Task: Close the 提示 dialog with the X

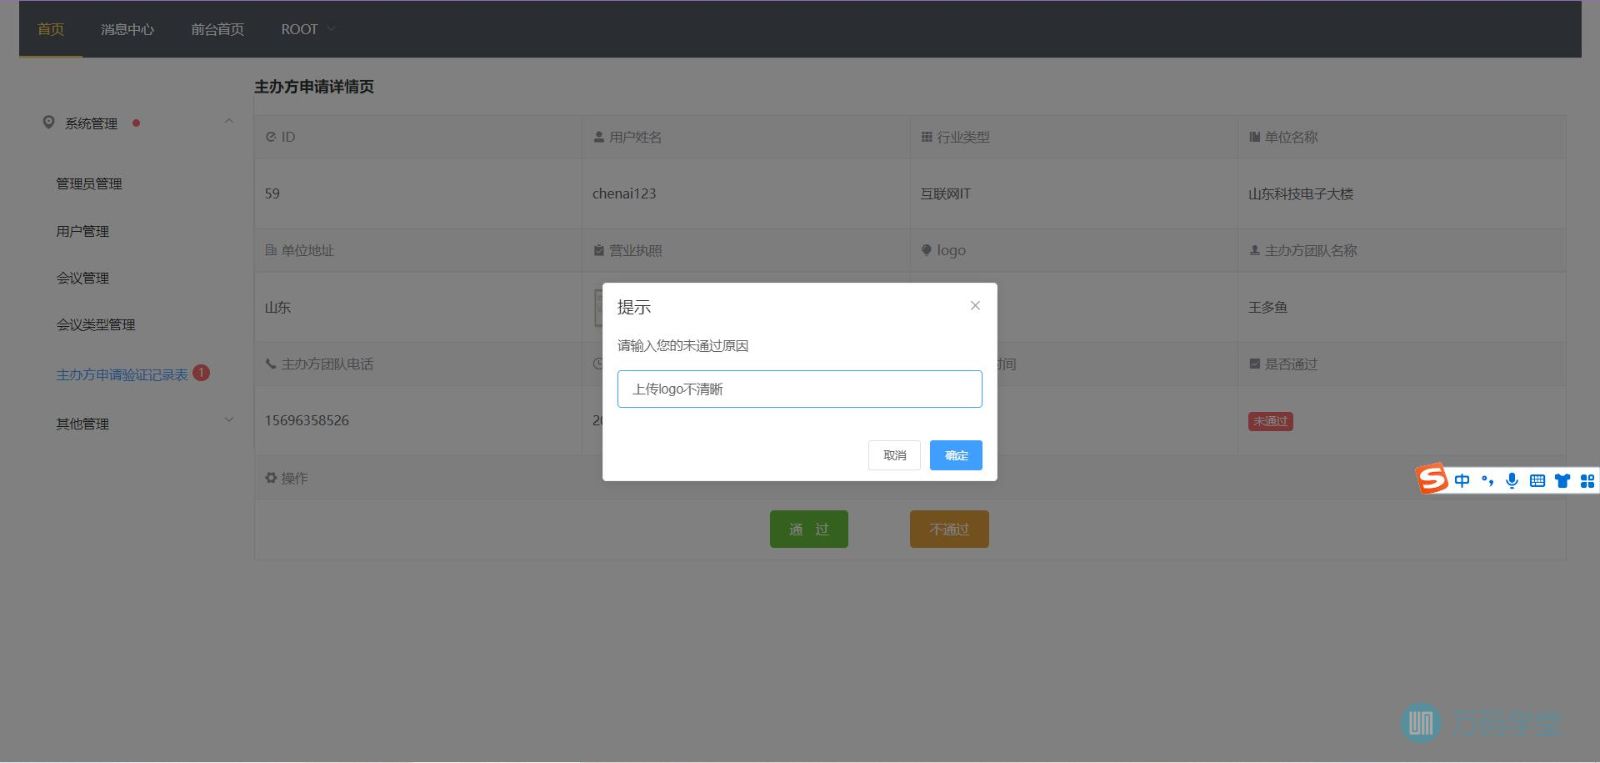Action: pos(975,306)
